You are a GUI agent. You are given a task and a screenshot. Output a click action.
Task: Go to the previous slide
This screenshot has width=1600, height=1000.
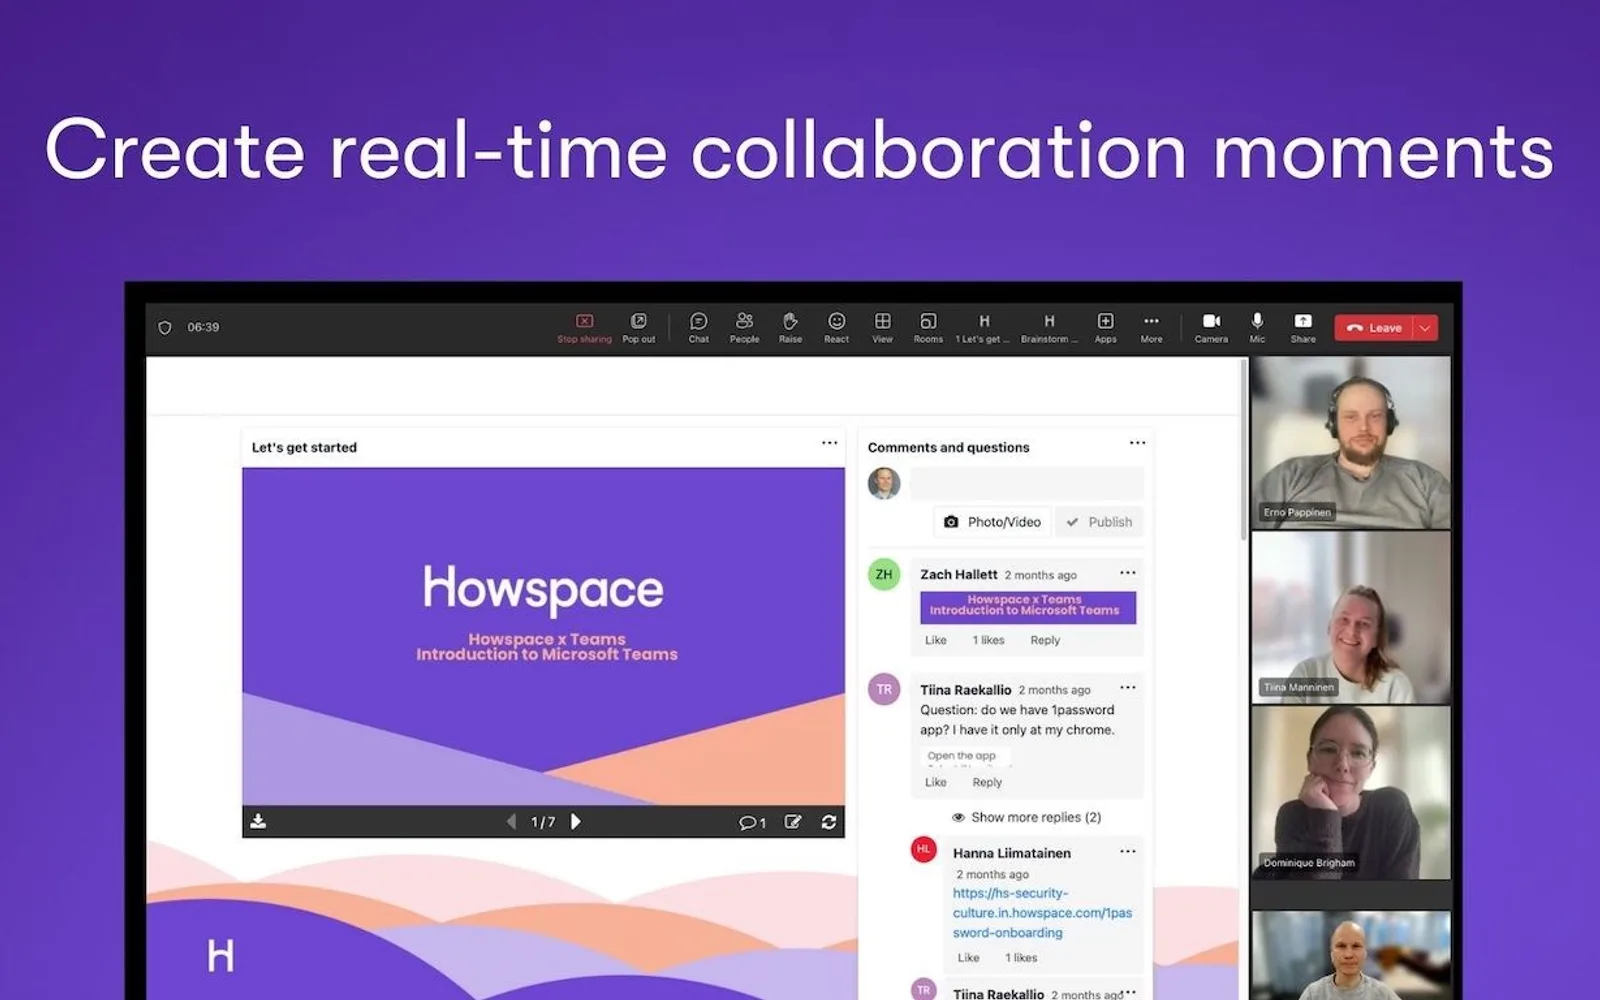[511, 821]
